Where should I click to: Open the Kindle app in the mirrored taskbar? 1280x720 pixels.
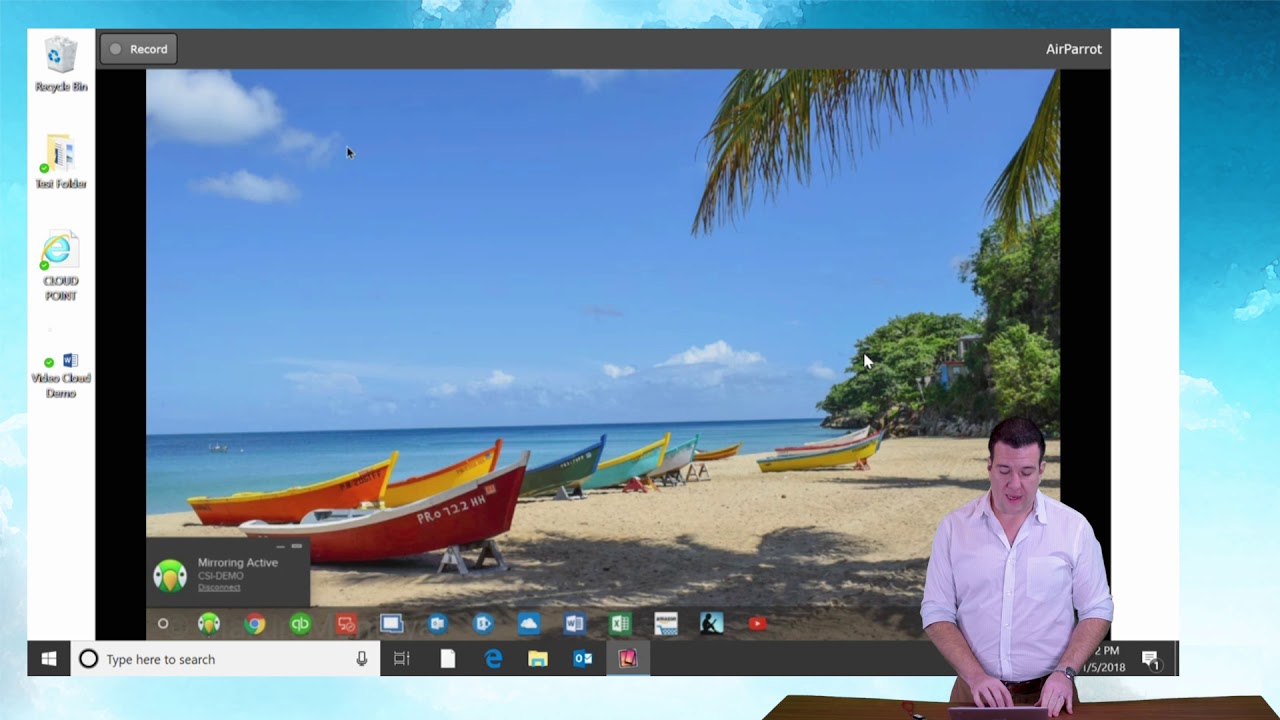coord(711,624)
